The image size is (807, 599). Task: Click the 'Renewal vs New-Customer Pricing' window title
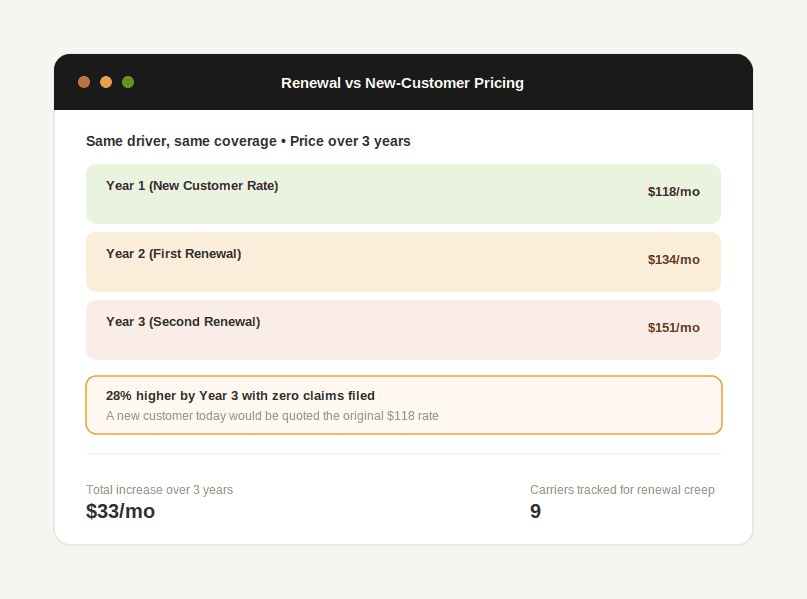(x=402, y=83)
